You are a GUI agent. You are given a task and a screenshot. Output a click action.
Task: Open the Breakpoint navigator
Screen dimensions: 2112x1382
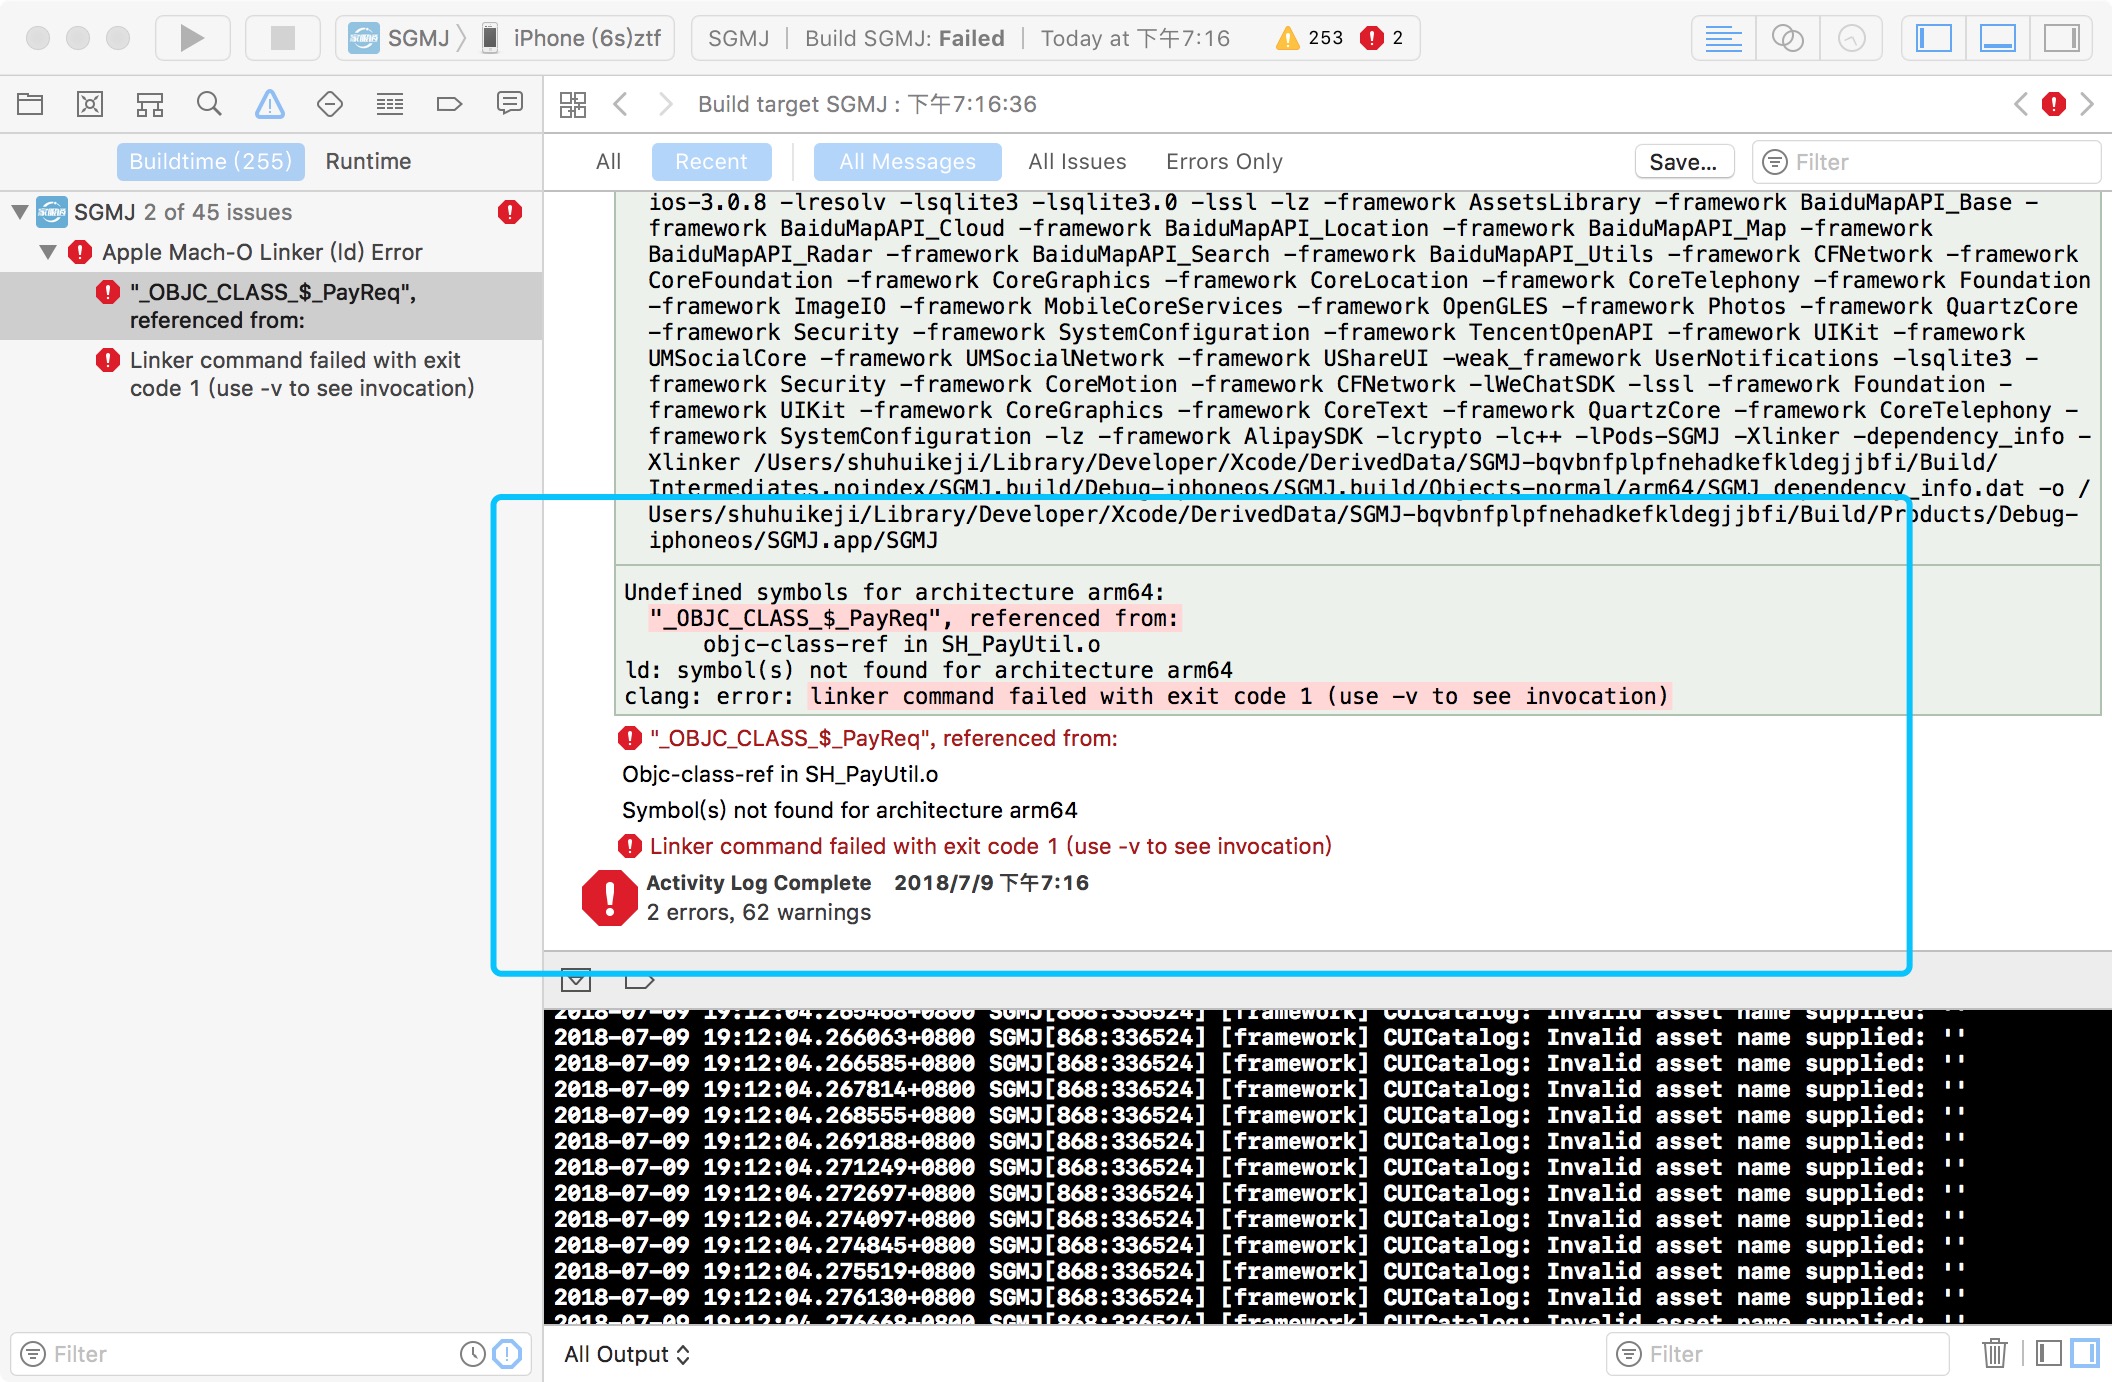click(450, 104)
